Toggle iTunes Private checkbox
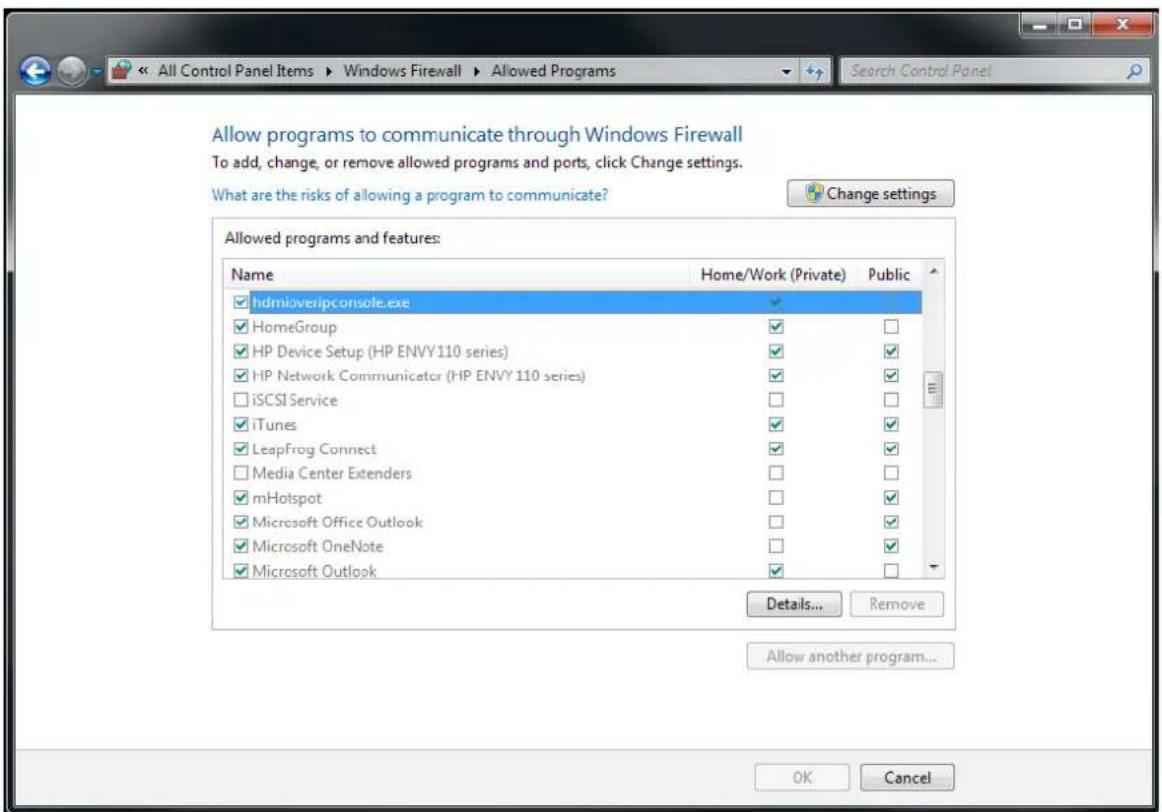1162x812 pixels. tap(776, 425)
